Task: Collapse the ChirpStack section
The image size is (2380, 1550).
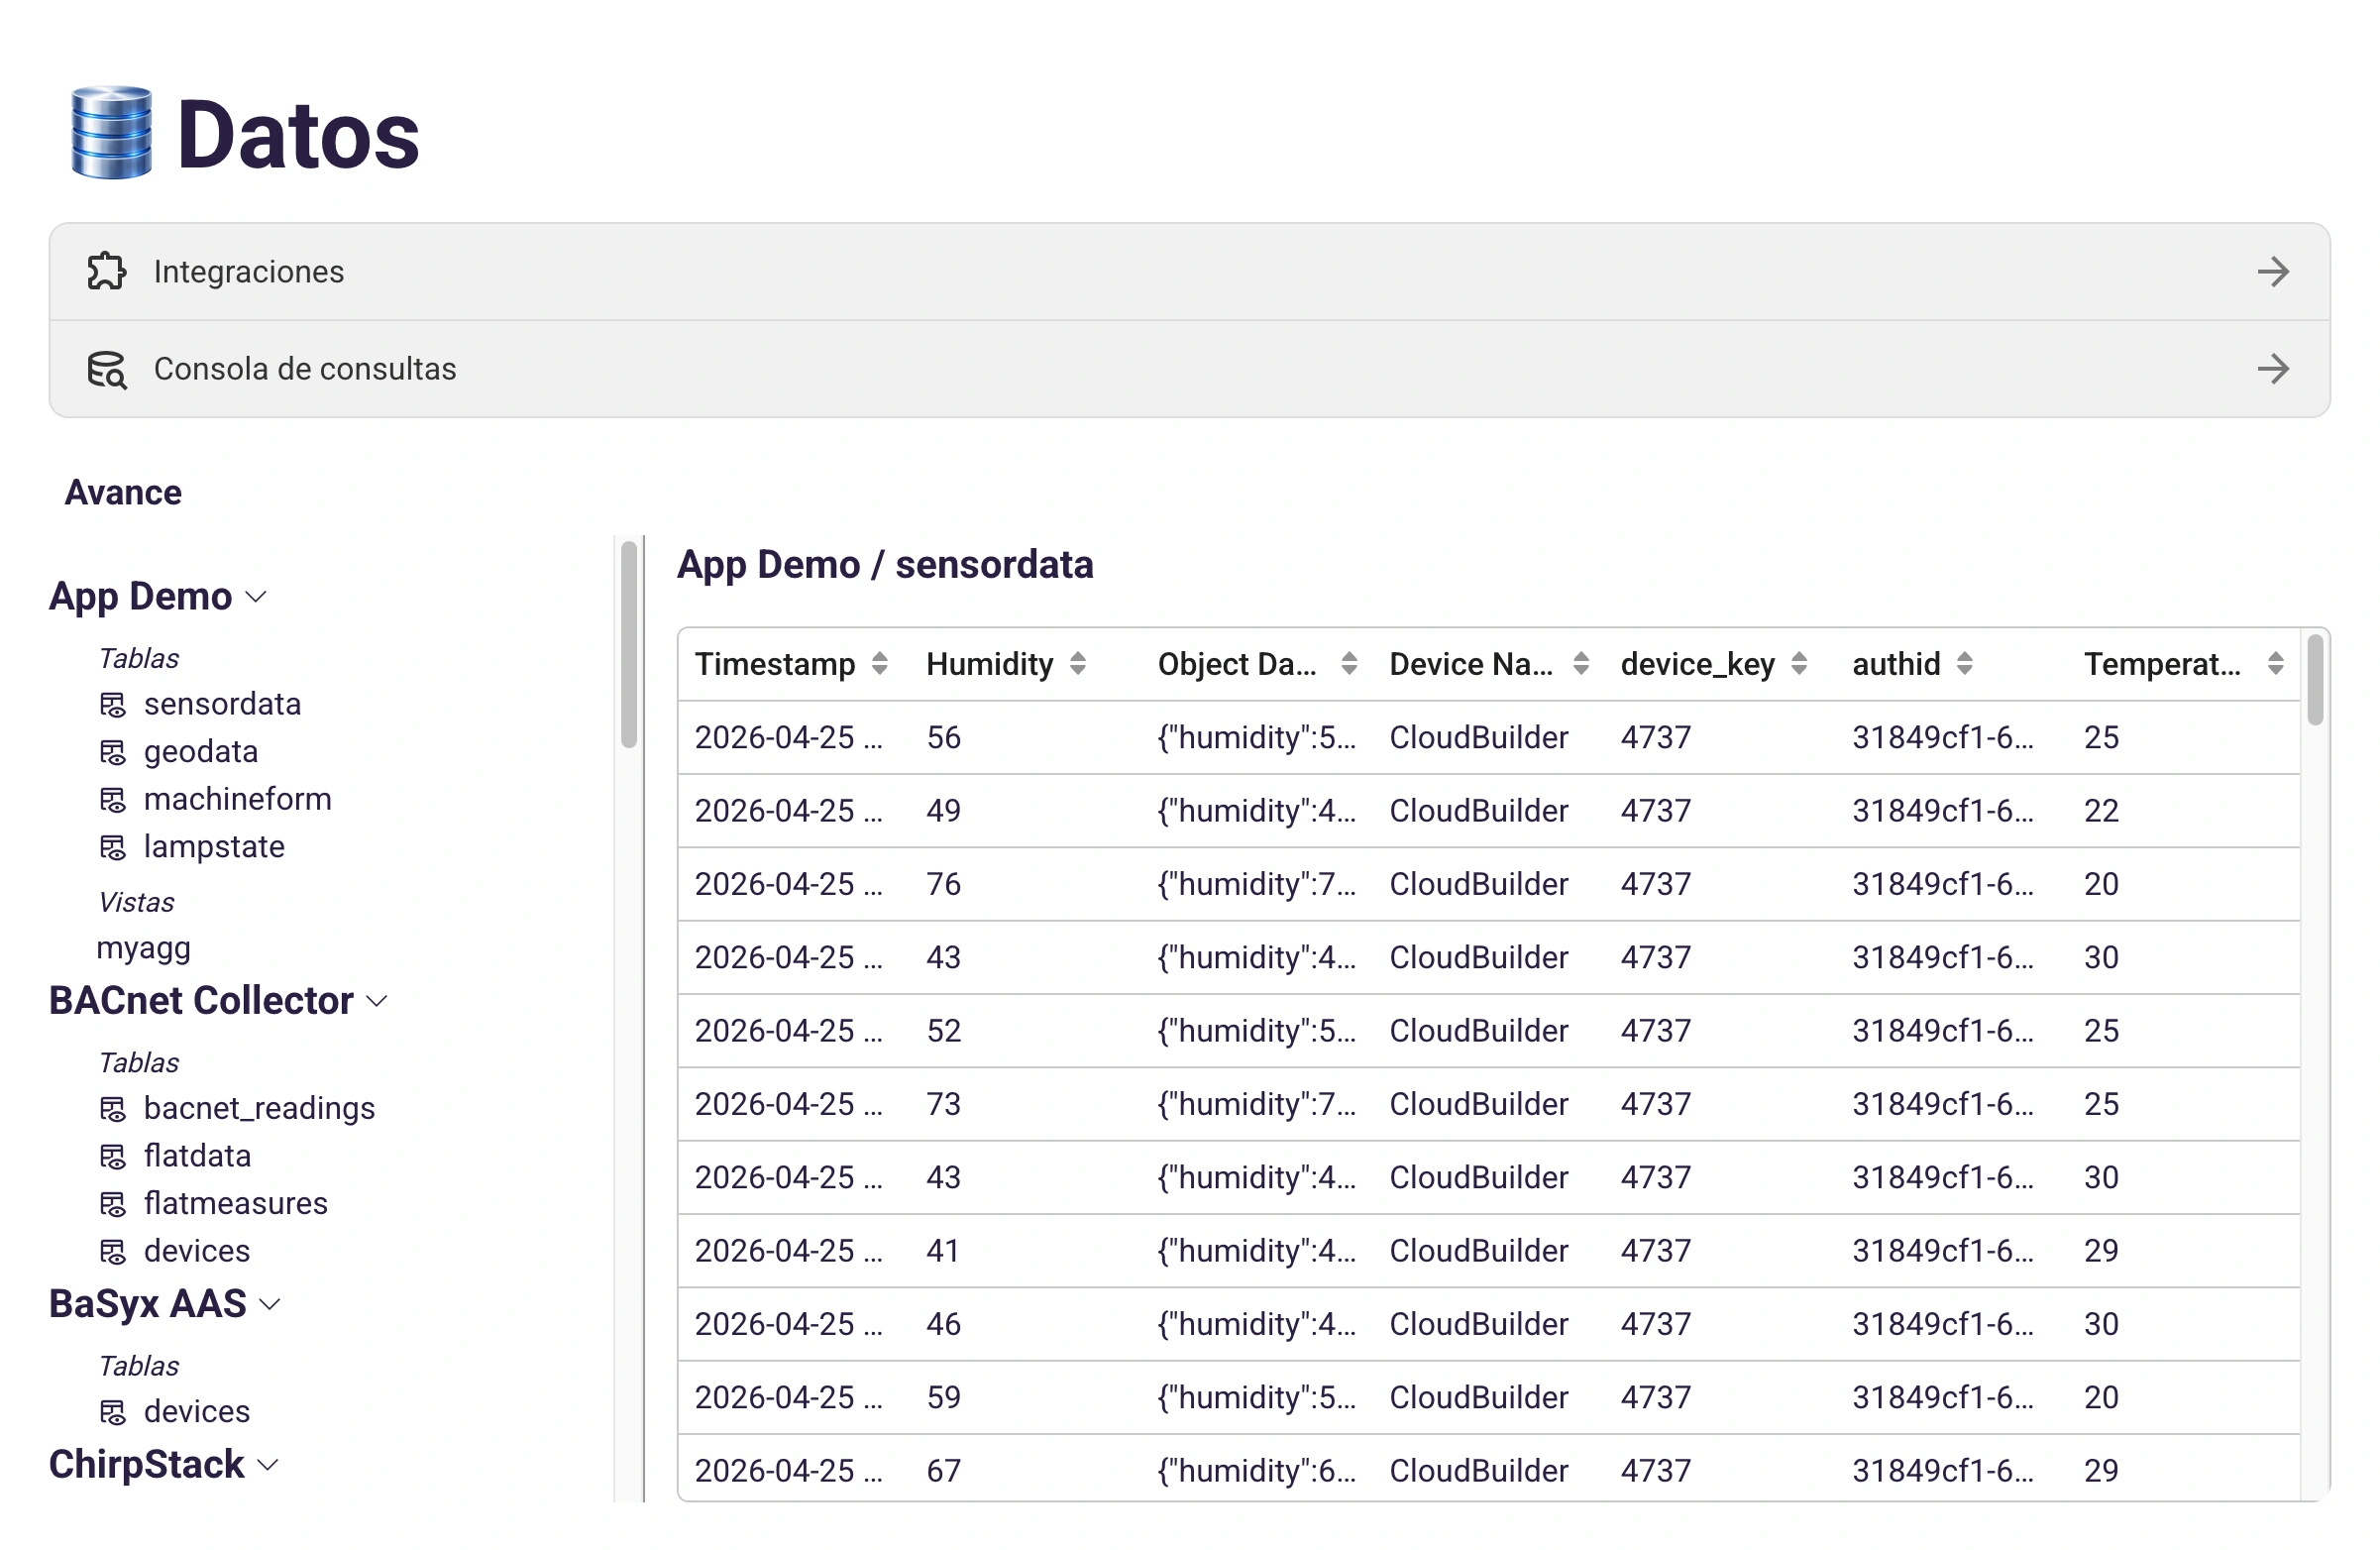Action: click(x=267, y=1466)
